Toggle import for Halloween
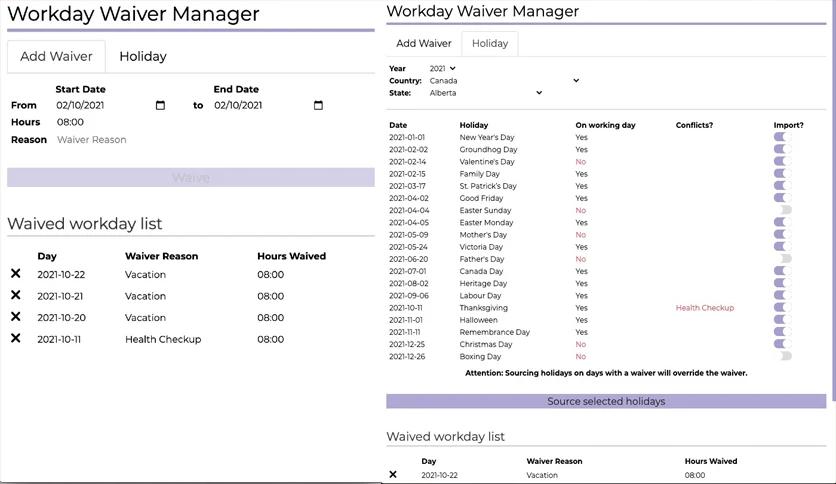The image size is (836, 484). pos(783,320)
